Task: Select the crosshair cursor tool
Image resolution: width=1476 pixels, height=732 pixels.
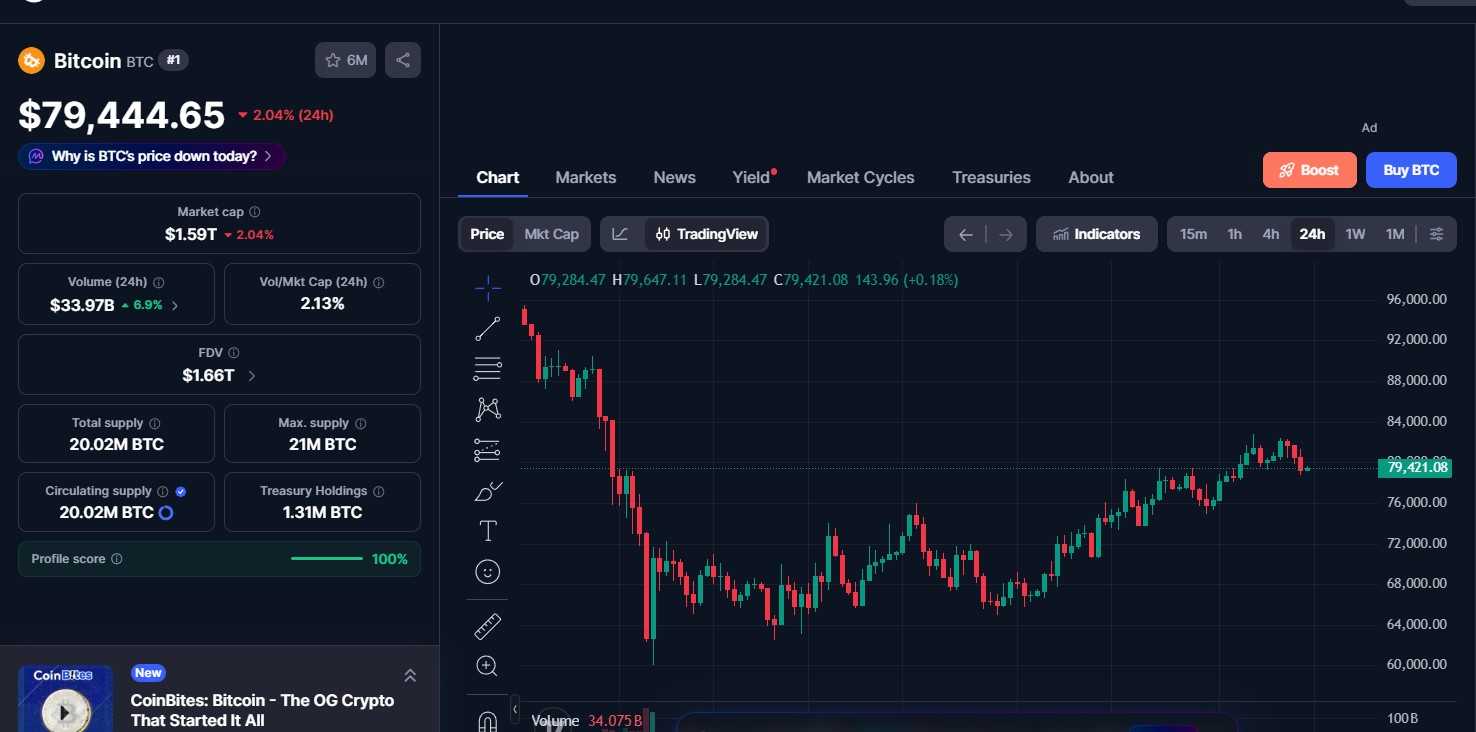Action: [x=488, y=288]
